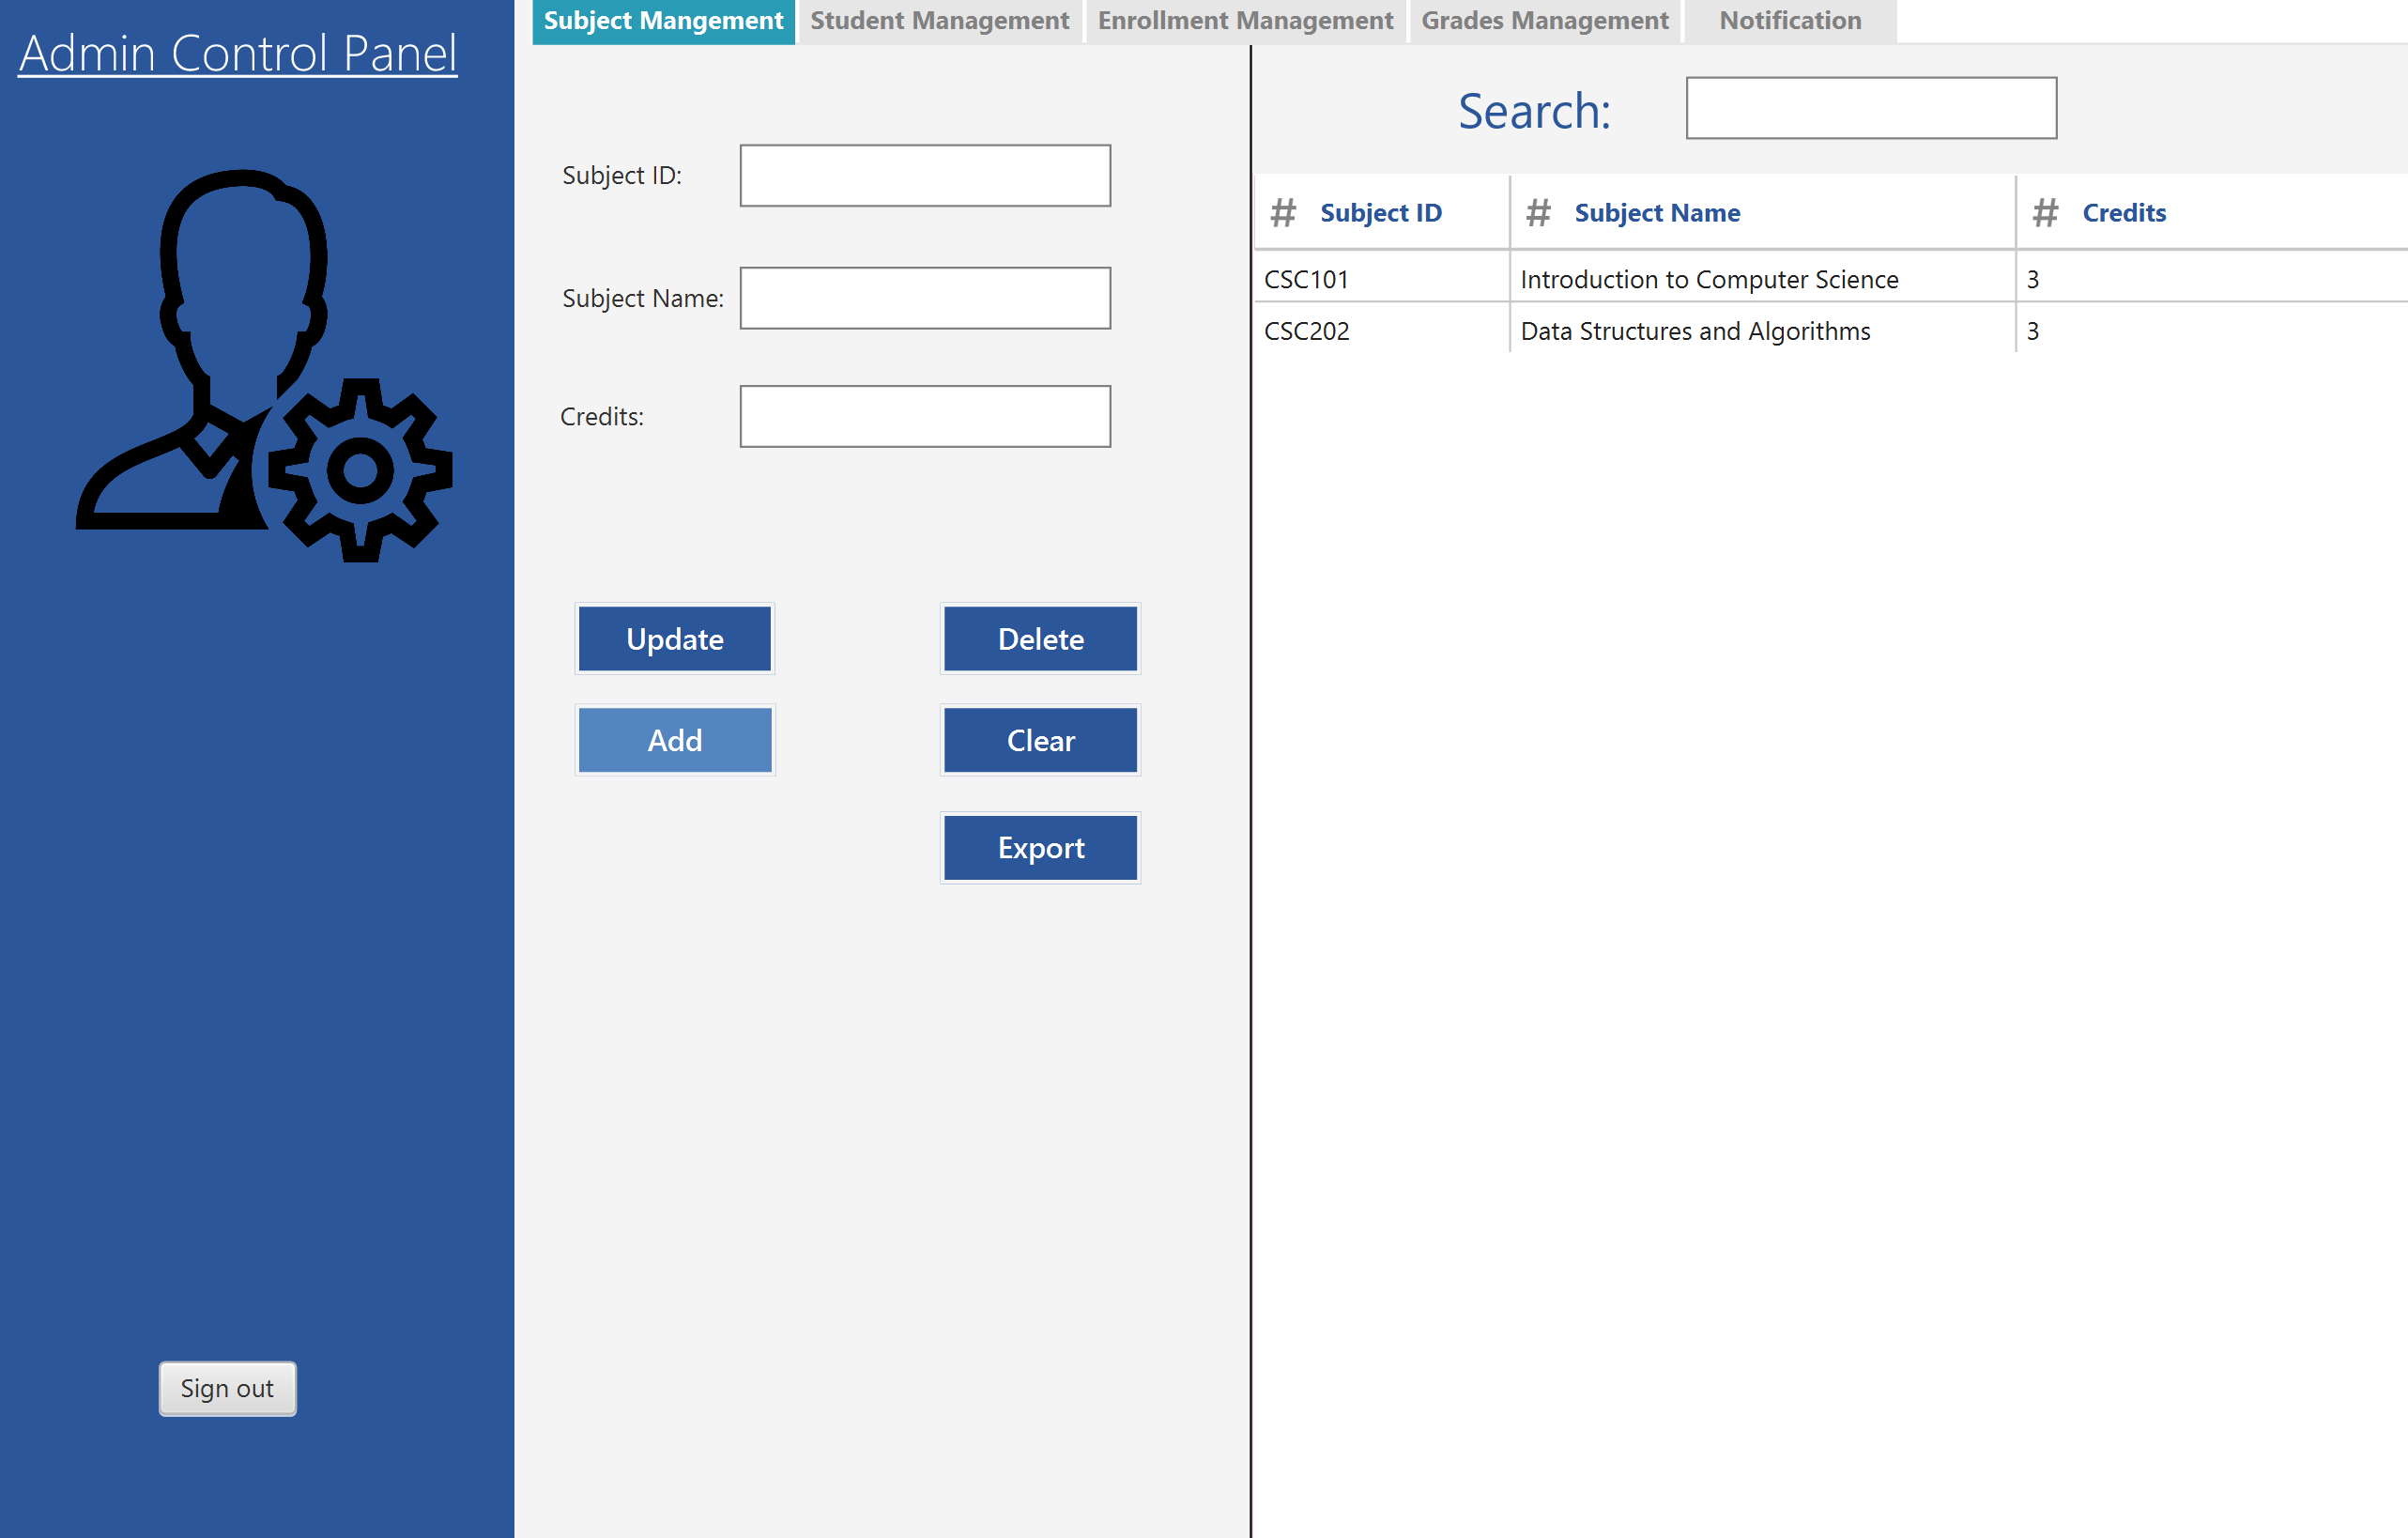Click the Sign out button
2408x1538 pixels.
[x=227, y=1388]
